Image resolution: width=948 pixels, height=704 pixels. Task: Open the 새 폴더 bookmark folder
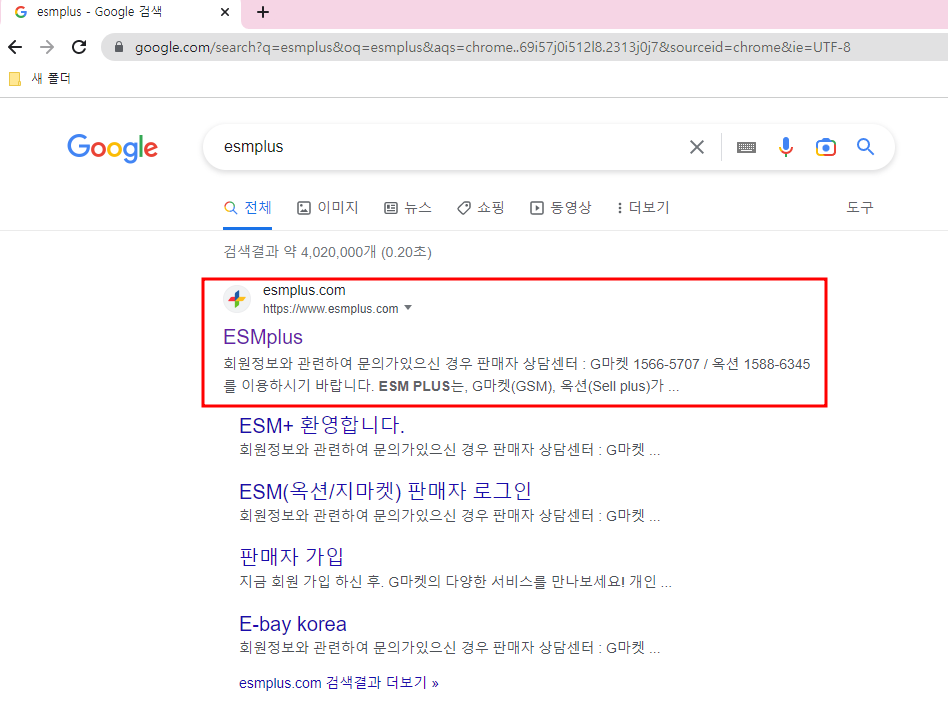[x=40, y=79]
